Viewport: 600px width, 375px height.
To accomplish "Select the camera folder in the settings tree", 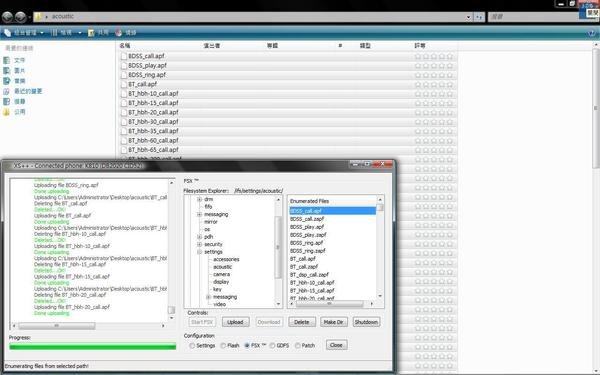I will [222, 274].
